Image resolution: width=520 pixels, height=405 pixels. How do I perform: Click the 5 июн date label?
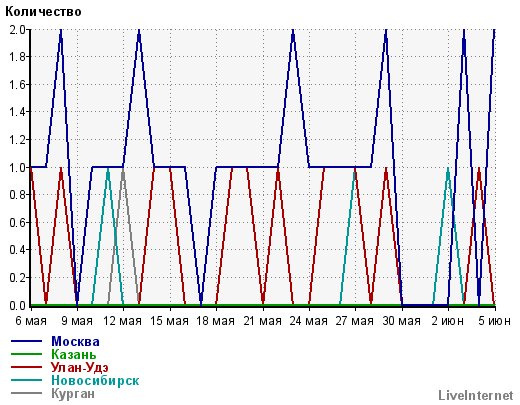[x=495, y=321]
